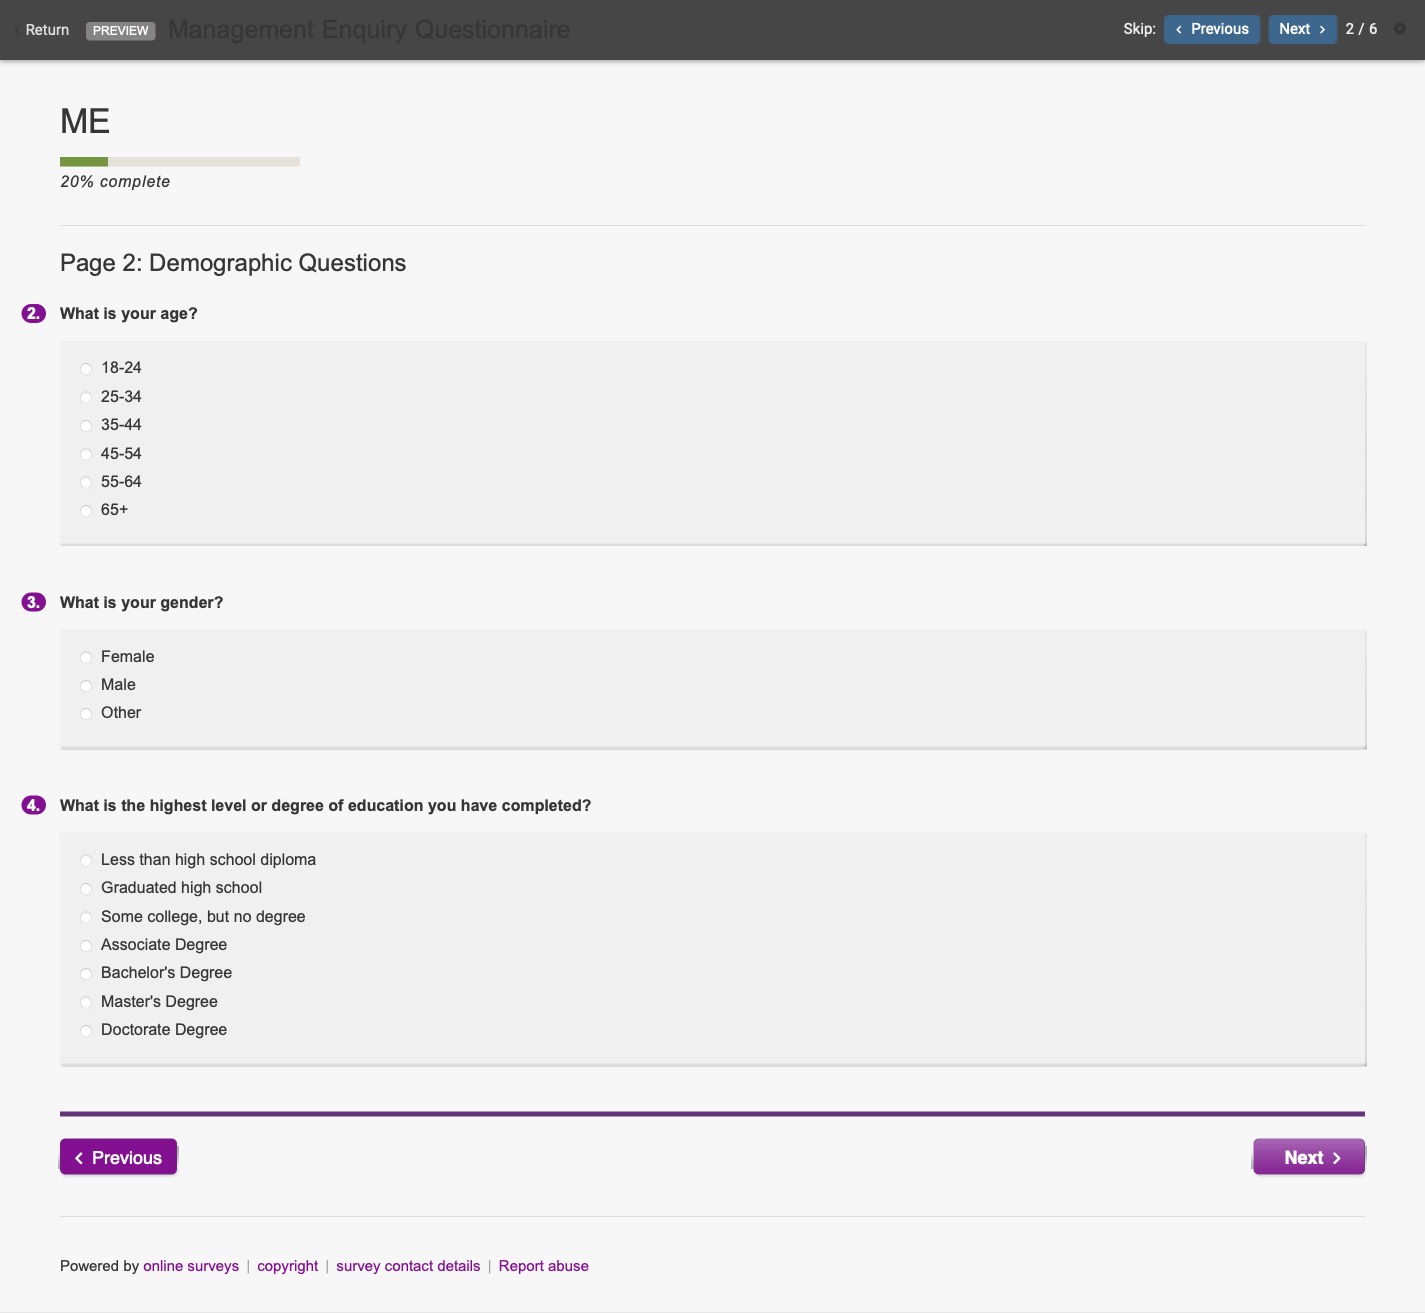
Task: Click the PREVIEW badge in the top bar
Action: click(x=121, y=30)
